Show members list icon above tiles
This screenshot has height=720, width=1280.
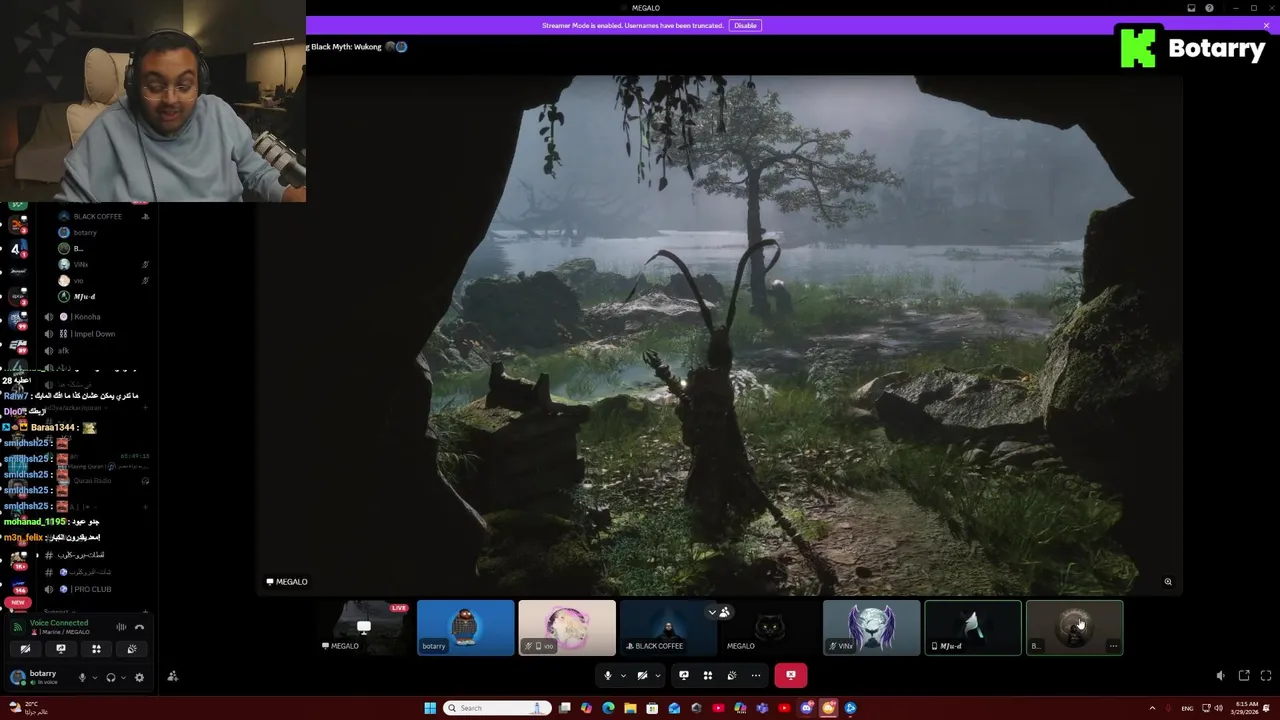coord(724,612)
